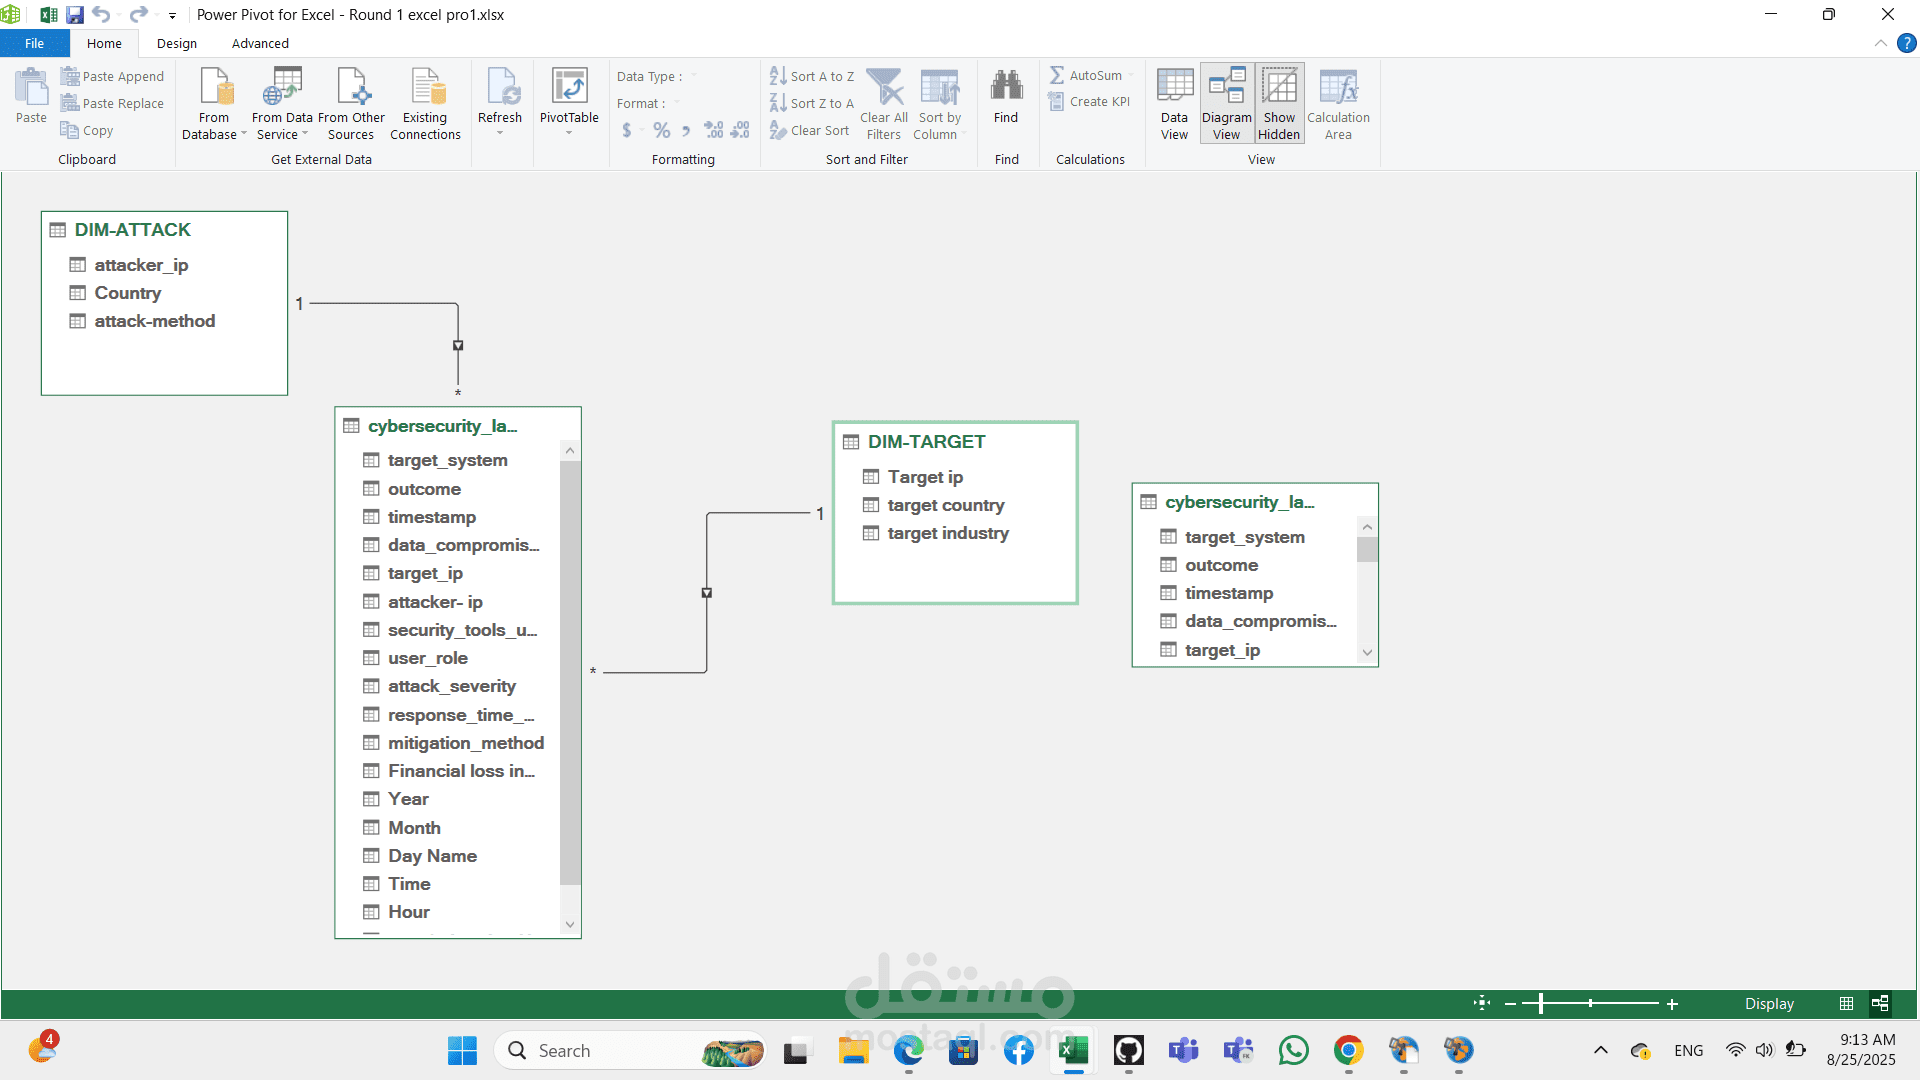The image size is (1920, 1080).
Task: Toggle diagram view icon in status bar
Action: click(1880, 1003)
